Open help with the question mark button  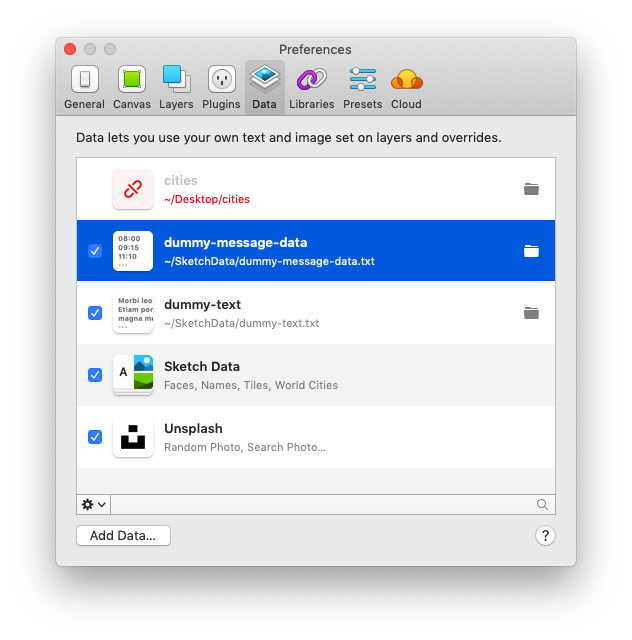(545, 536)
